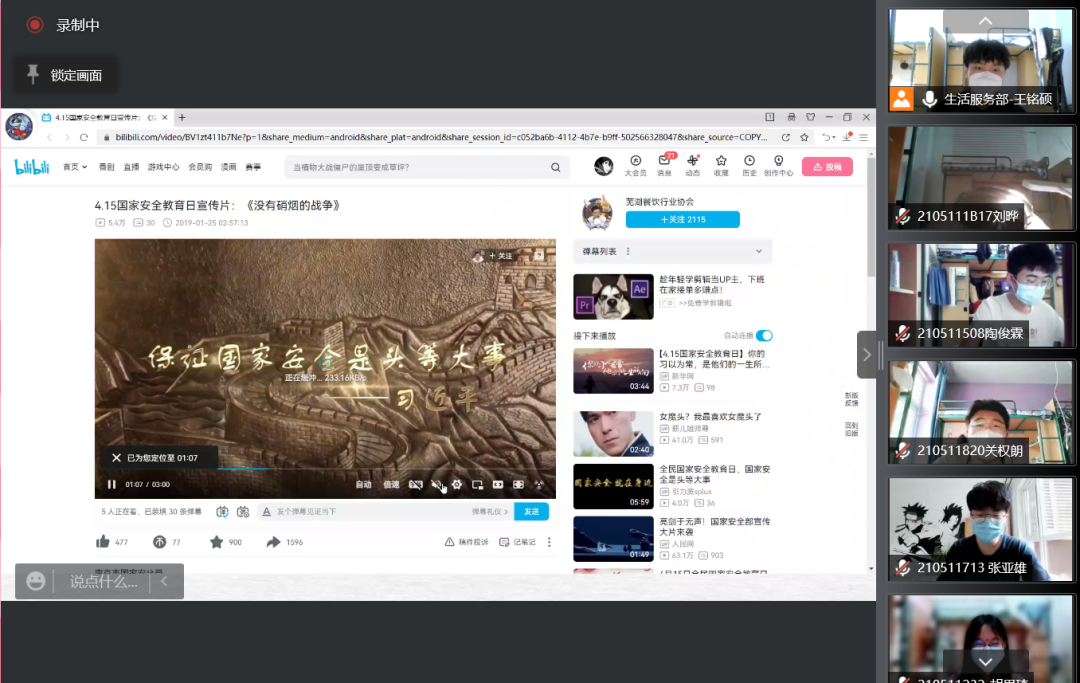Open the 倍速 playback speed menu
This screenshot has height=683, width=1080.
point(391,485)
